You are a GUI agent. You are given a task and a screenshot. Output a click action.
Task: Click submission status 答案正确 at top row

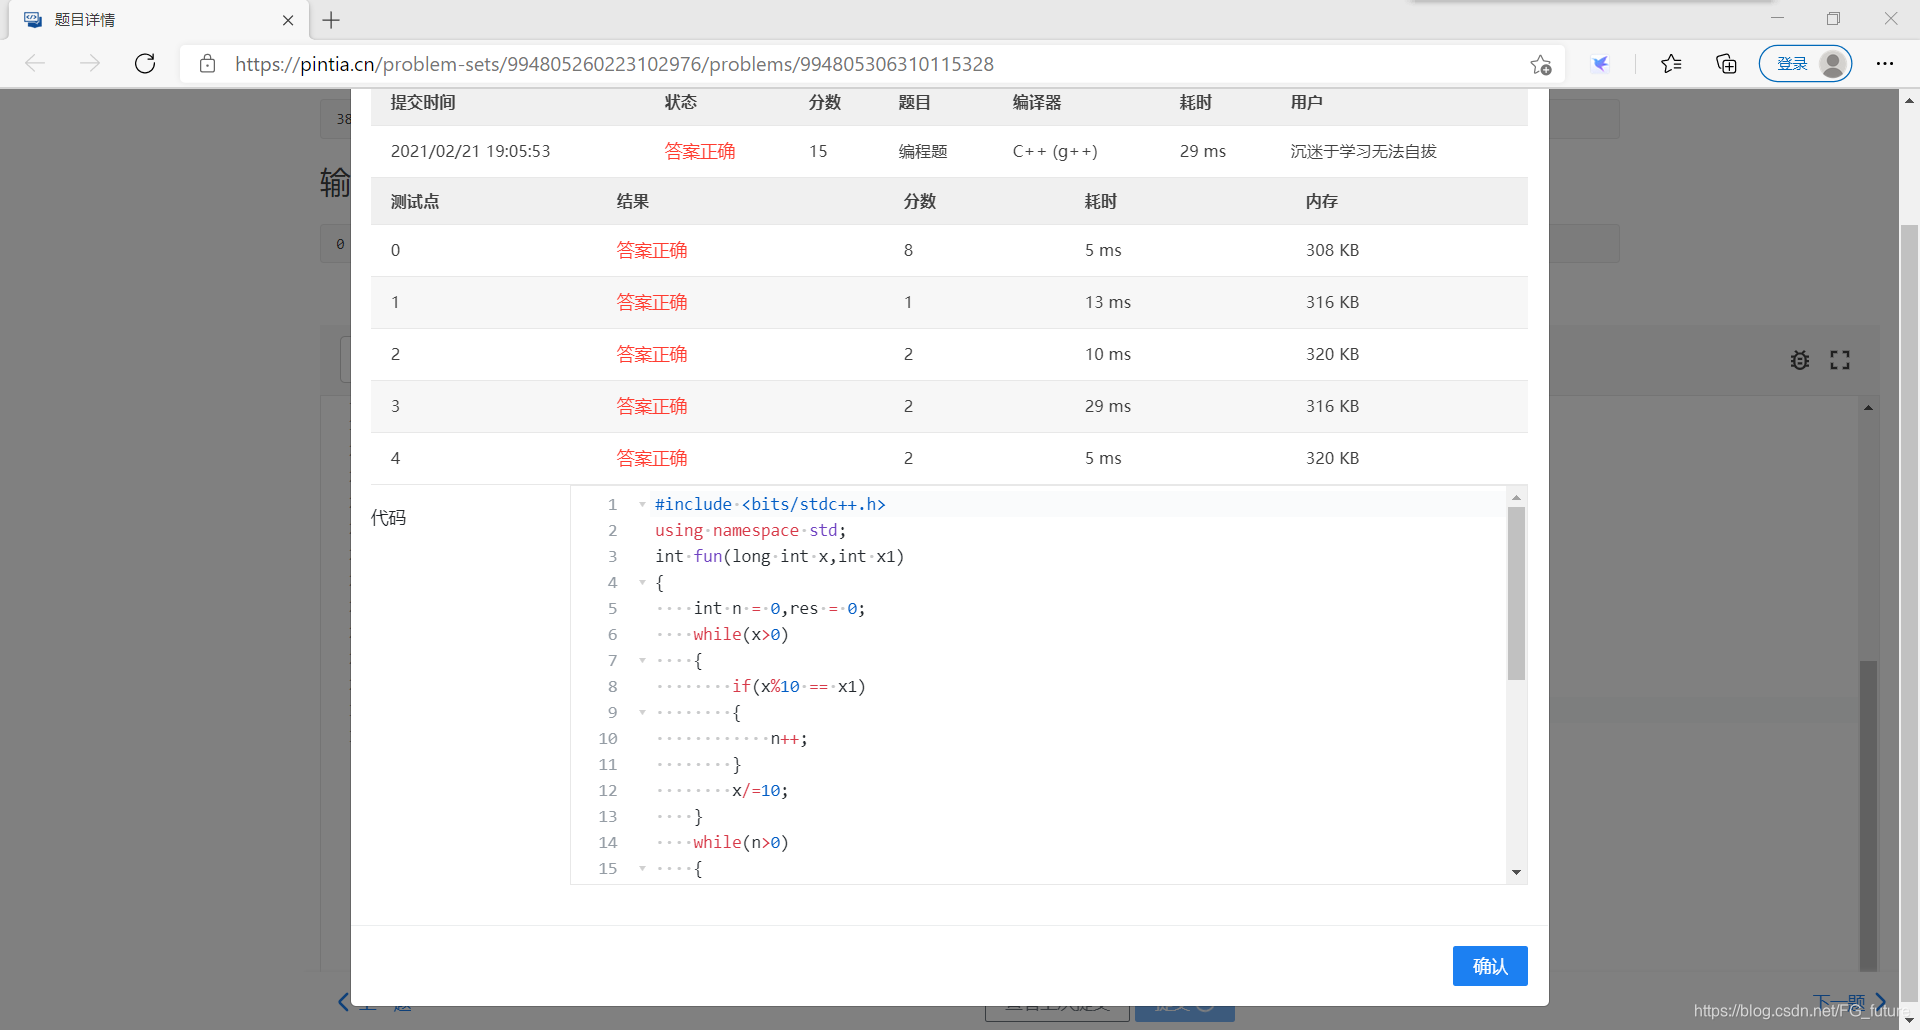[700, 151]
